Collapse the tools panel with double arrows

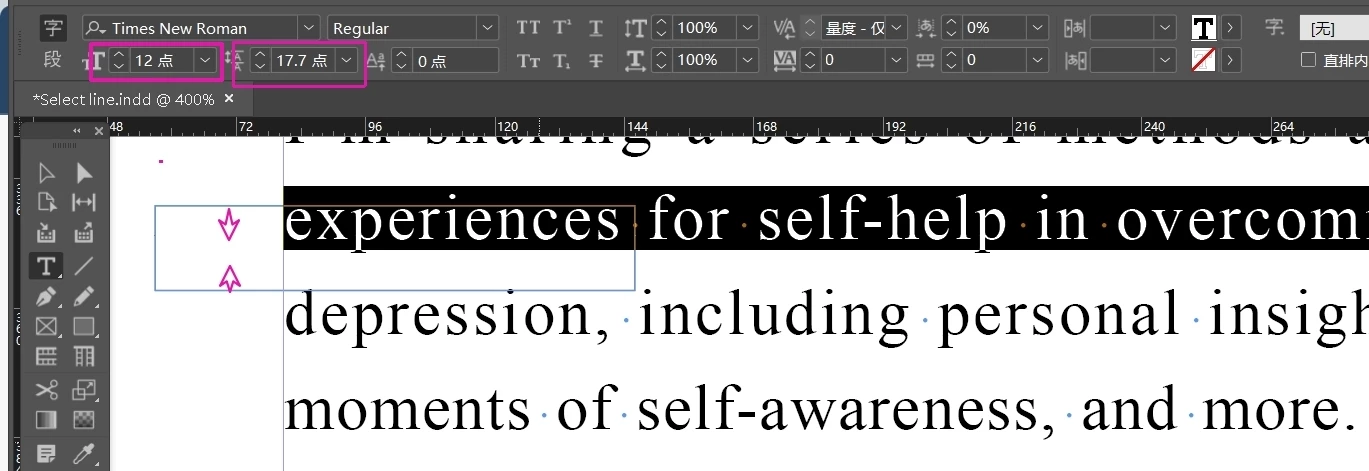click(77, 131)
